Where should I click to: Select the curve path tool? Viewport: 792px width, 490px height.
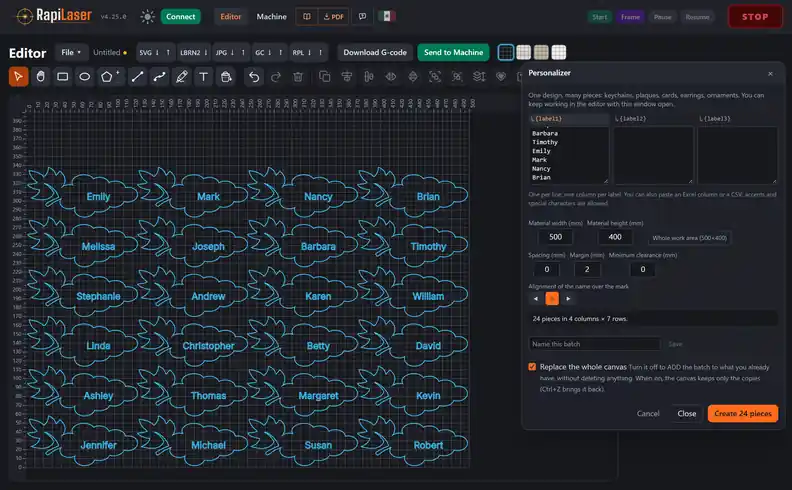(x=160, y=77)
